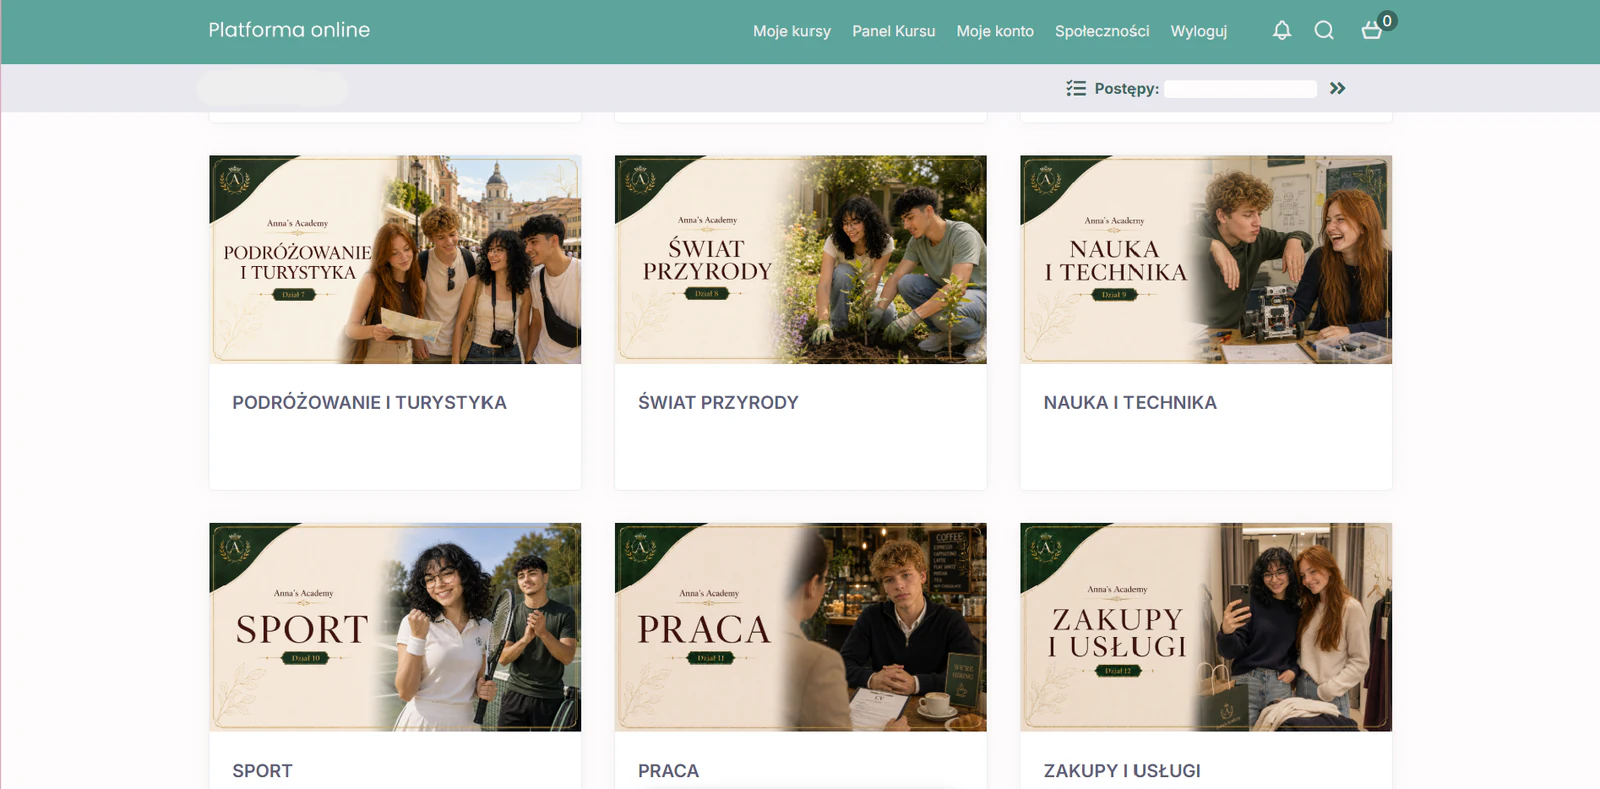The height and width of the screenshot is (789, 1600).
Task: Click the Platforma online logo
Action: pyautogui.click(x=289, y=30)
